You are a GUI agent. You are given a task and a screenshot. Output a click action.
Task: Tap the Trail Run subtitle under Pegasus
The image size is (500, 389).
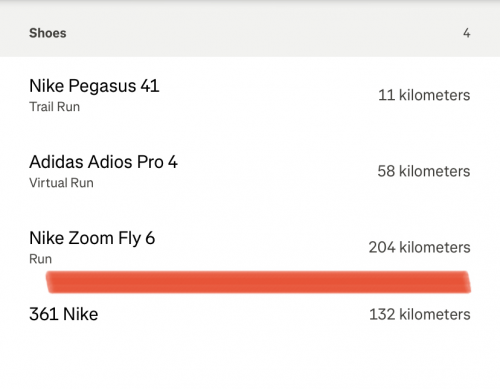[55, 107]
